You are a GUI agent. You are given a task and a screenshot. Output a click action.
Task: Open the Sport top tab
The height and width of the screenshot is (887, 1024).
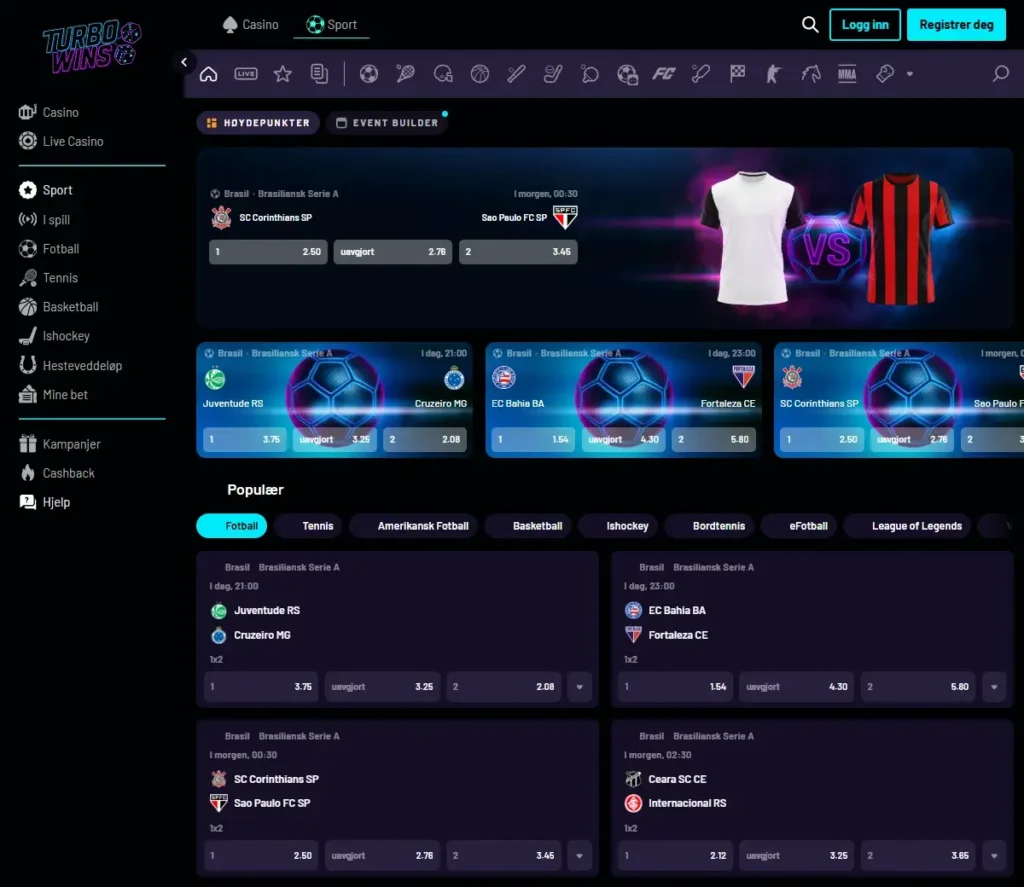[x=332, y=25]
